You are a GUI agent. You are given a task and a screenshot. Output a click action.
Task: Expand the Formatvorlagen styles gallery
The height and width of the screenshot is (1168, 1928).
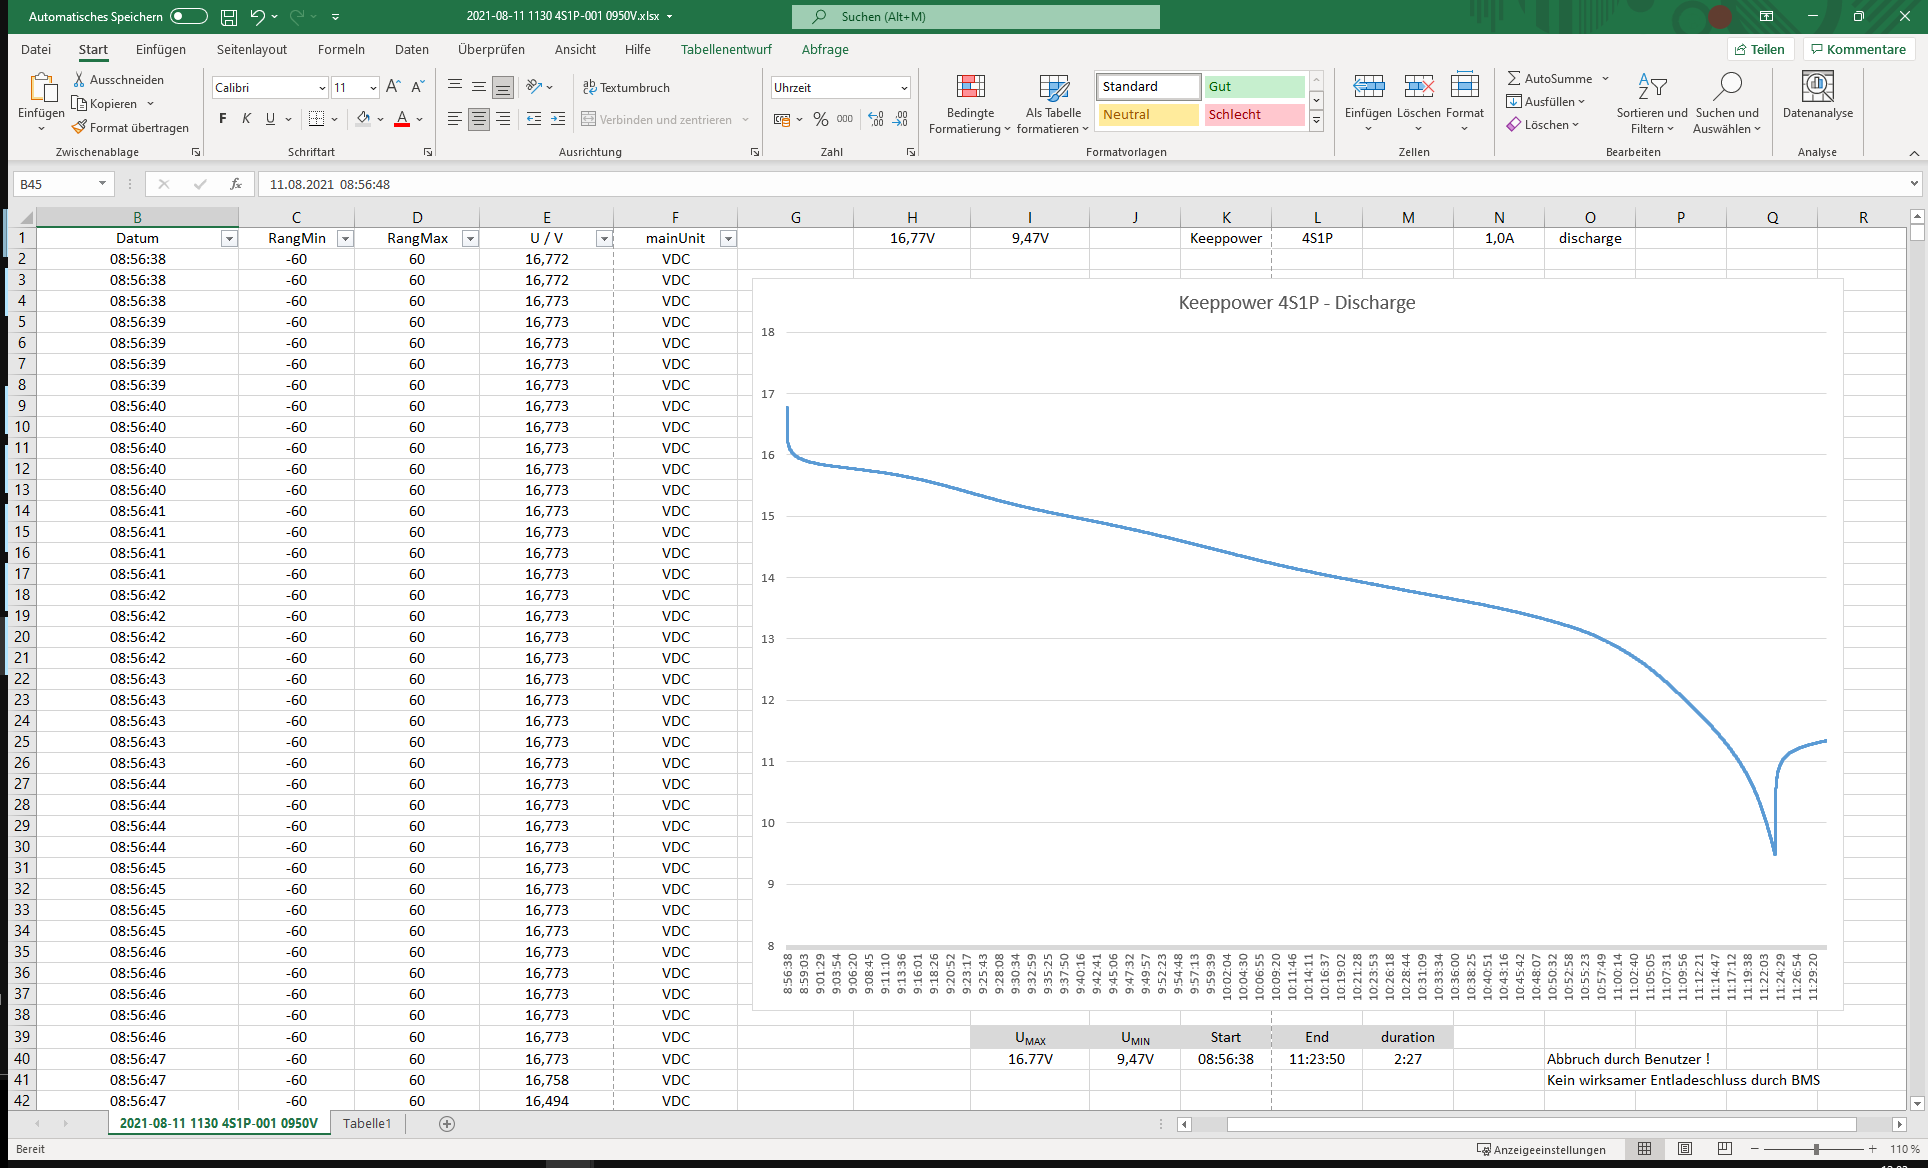[1317, 121]
